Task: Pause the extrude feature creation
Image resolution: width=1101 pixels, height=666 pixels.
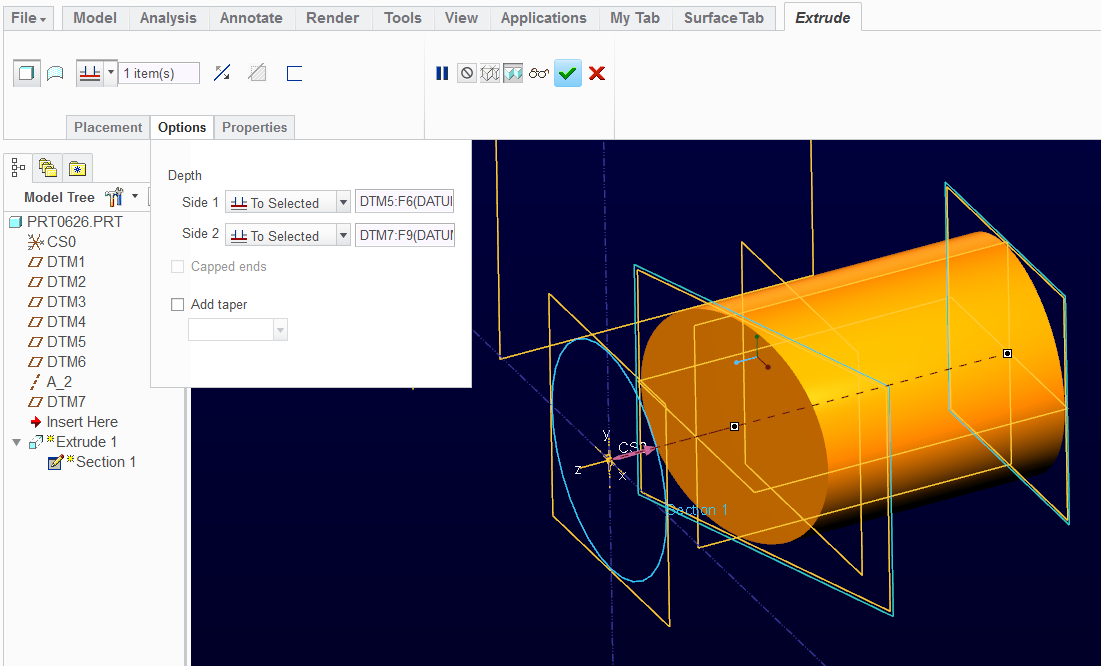Action: point(442,73)
